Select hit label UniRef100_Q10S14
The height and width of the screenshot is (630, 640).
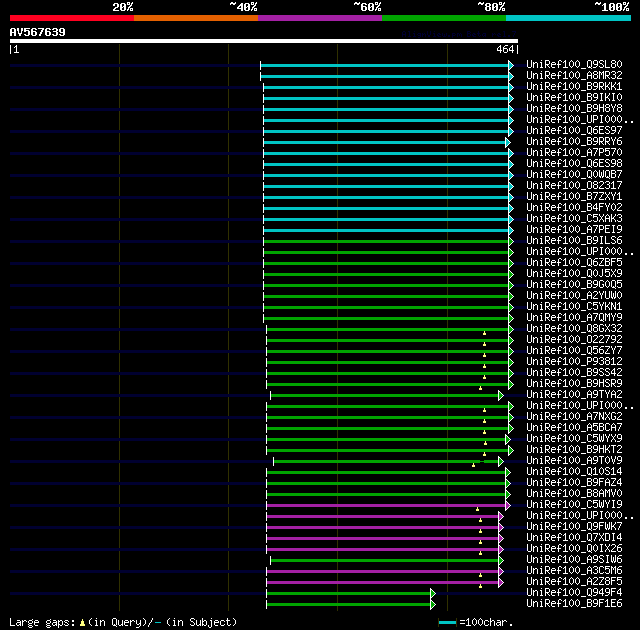pyautogui.click(x=574, y=472)
